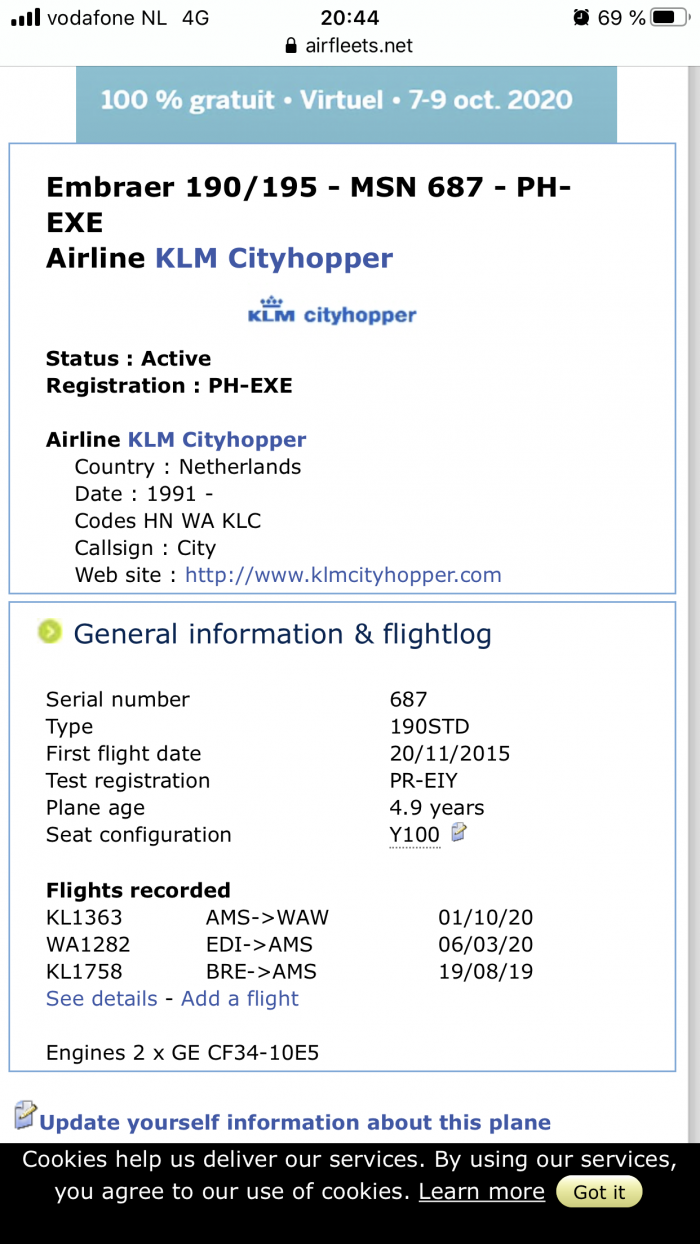Tap the padlock icon in address bar
Image resolution: width=700 pixels, height=1244 pixels.
(291, 46)
